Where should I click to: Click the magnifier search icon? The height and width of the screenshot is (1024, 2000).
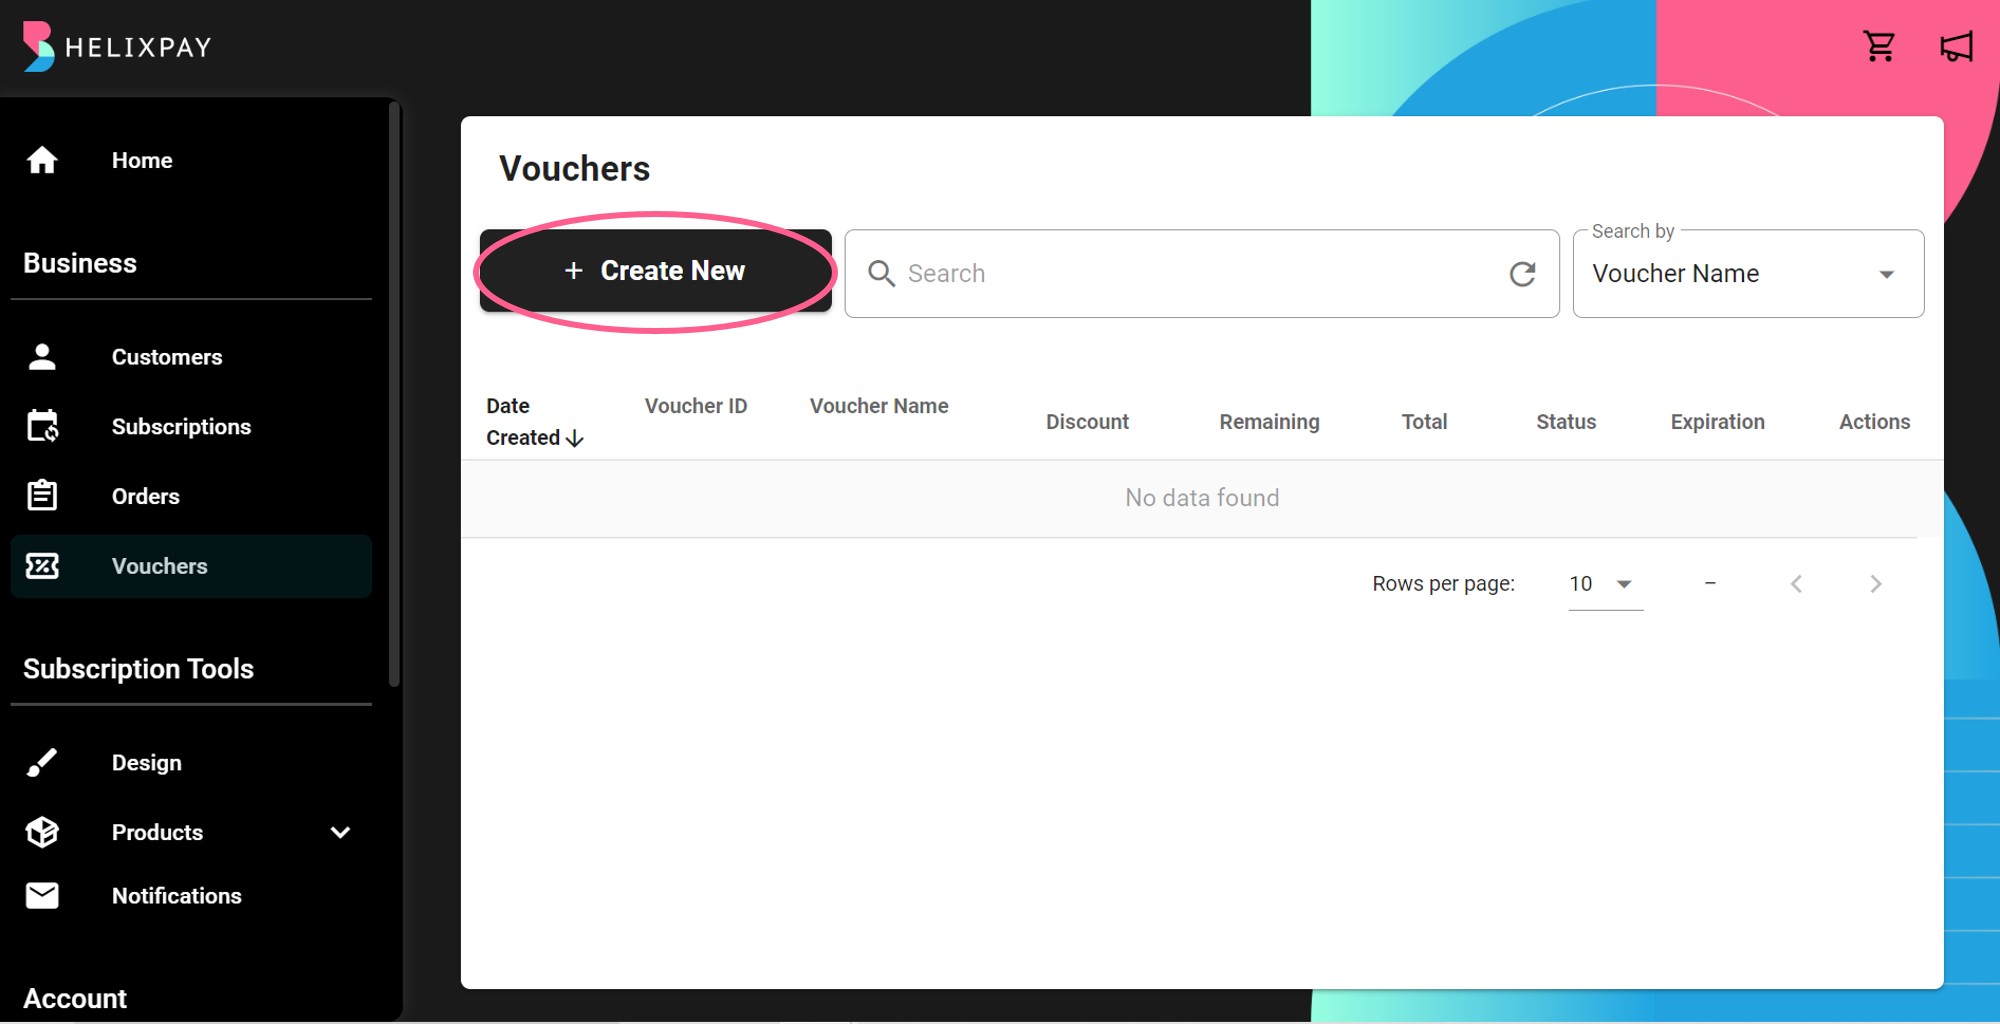pos(881,273)
